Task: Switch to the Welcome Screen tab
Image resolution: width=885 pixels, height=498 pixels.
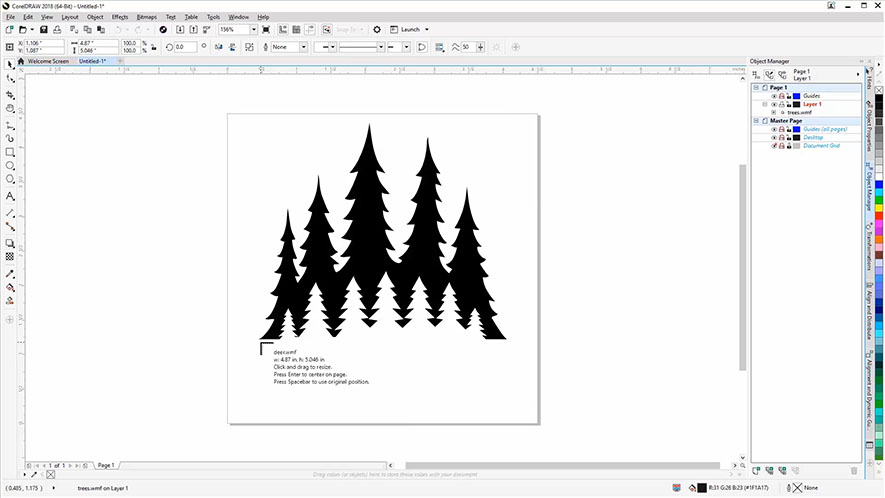Action: [x=47, y=61]
